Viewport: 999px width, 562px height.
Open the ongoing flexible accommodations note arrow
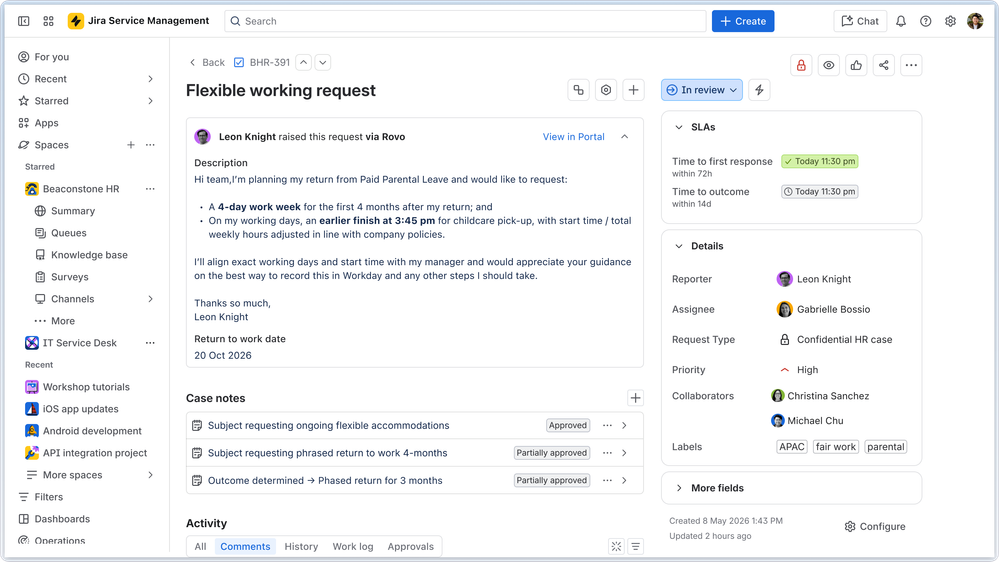pyautogui.click(x=624, y=425)
